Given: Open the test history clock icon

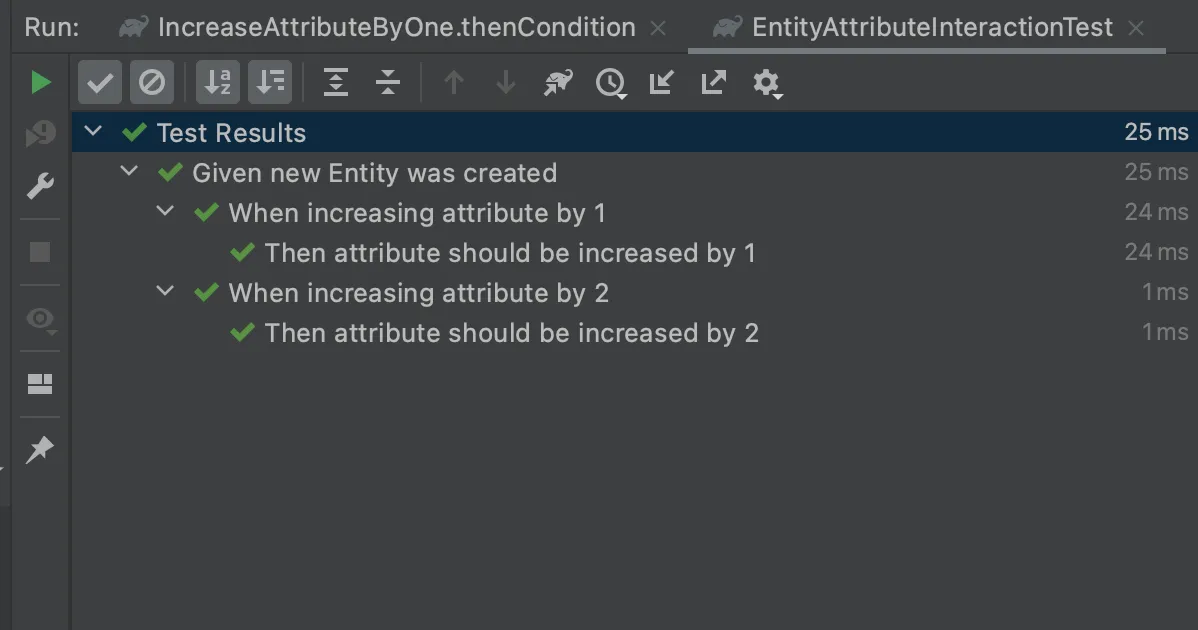Looking at the screenshot, I should point(610,83).
